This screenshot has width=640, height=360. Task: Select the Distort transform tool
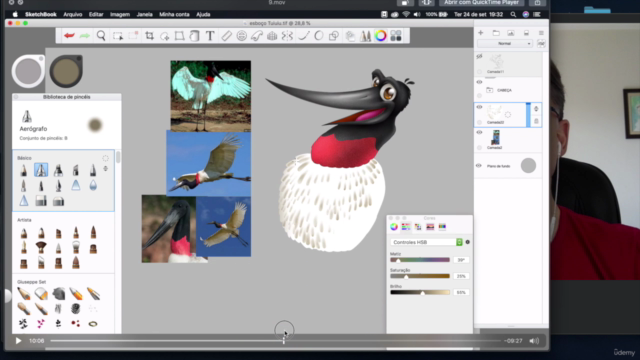(x=179, y=36)
